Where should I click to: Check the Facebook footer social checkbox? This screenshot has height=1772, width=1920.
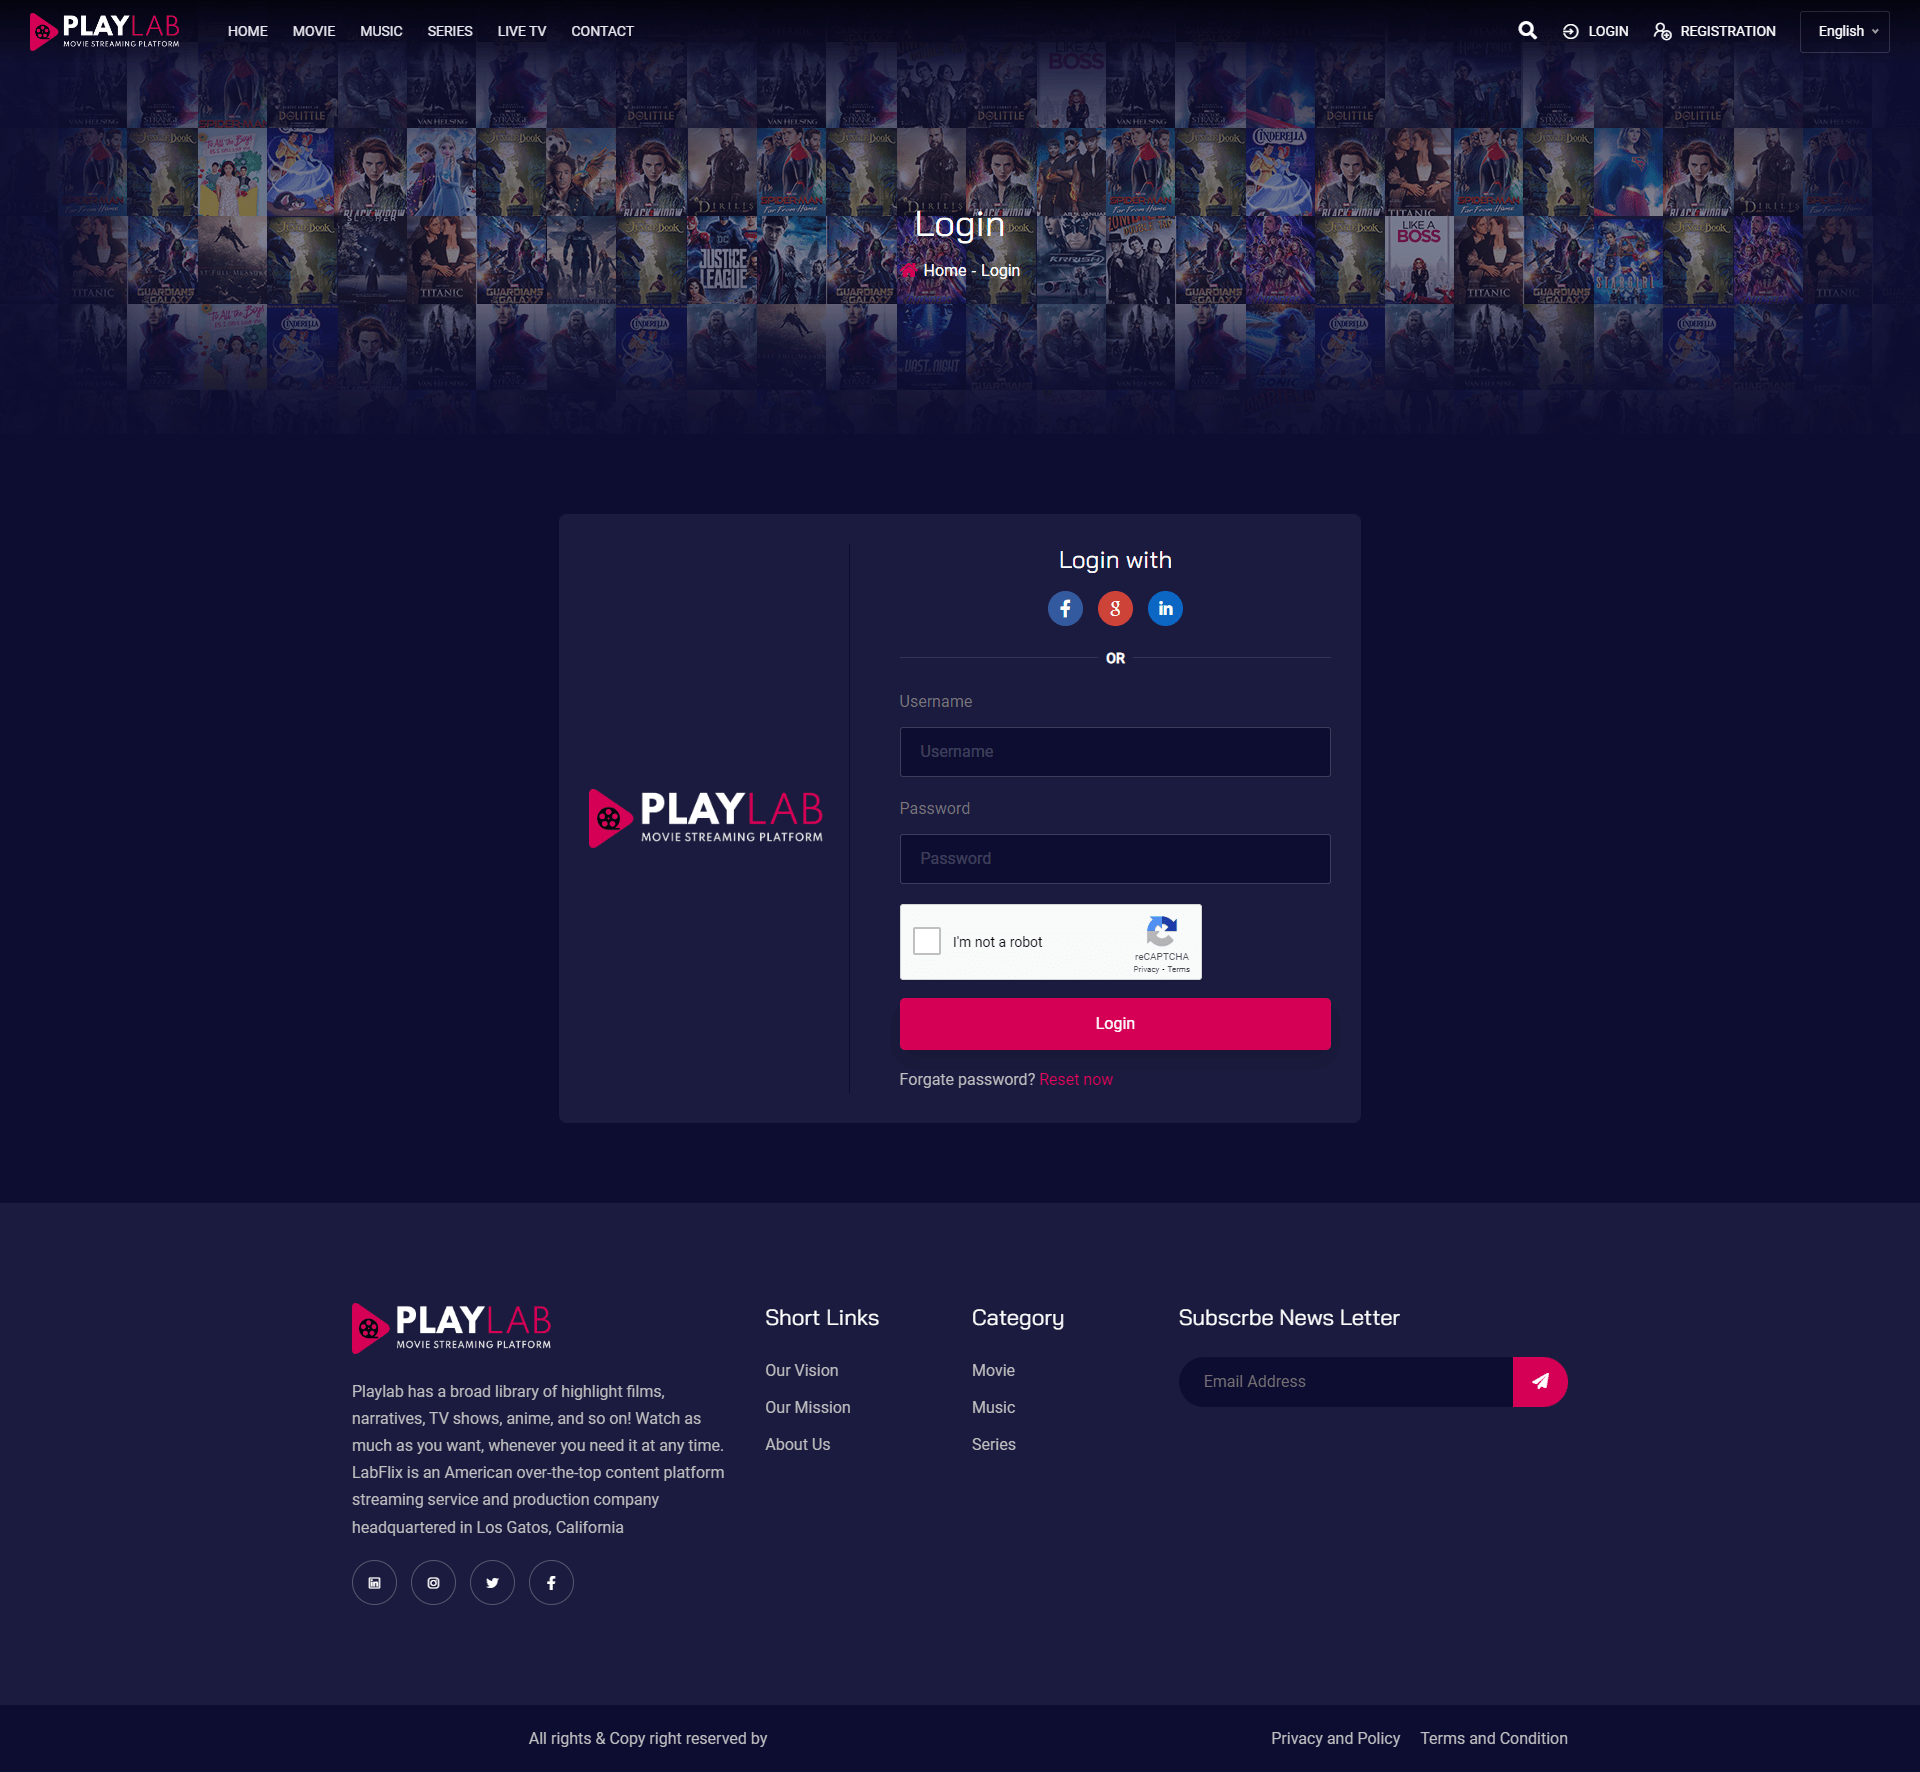[x=552, y=1581]
